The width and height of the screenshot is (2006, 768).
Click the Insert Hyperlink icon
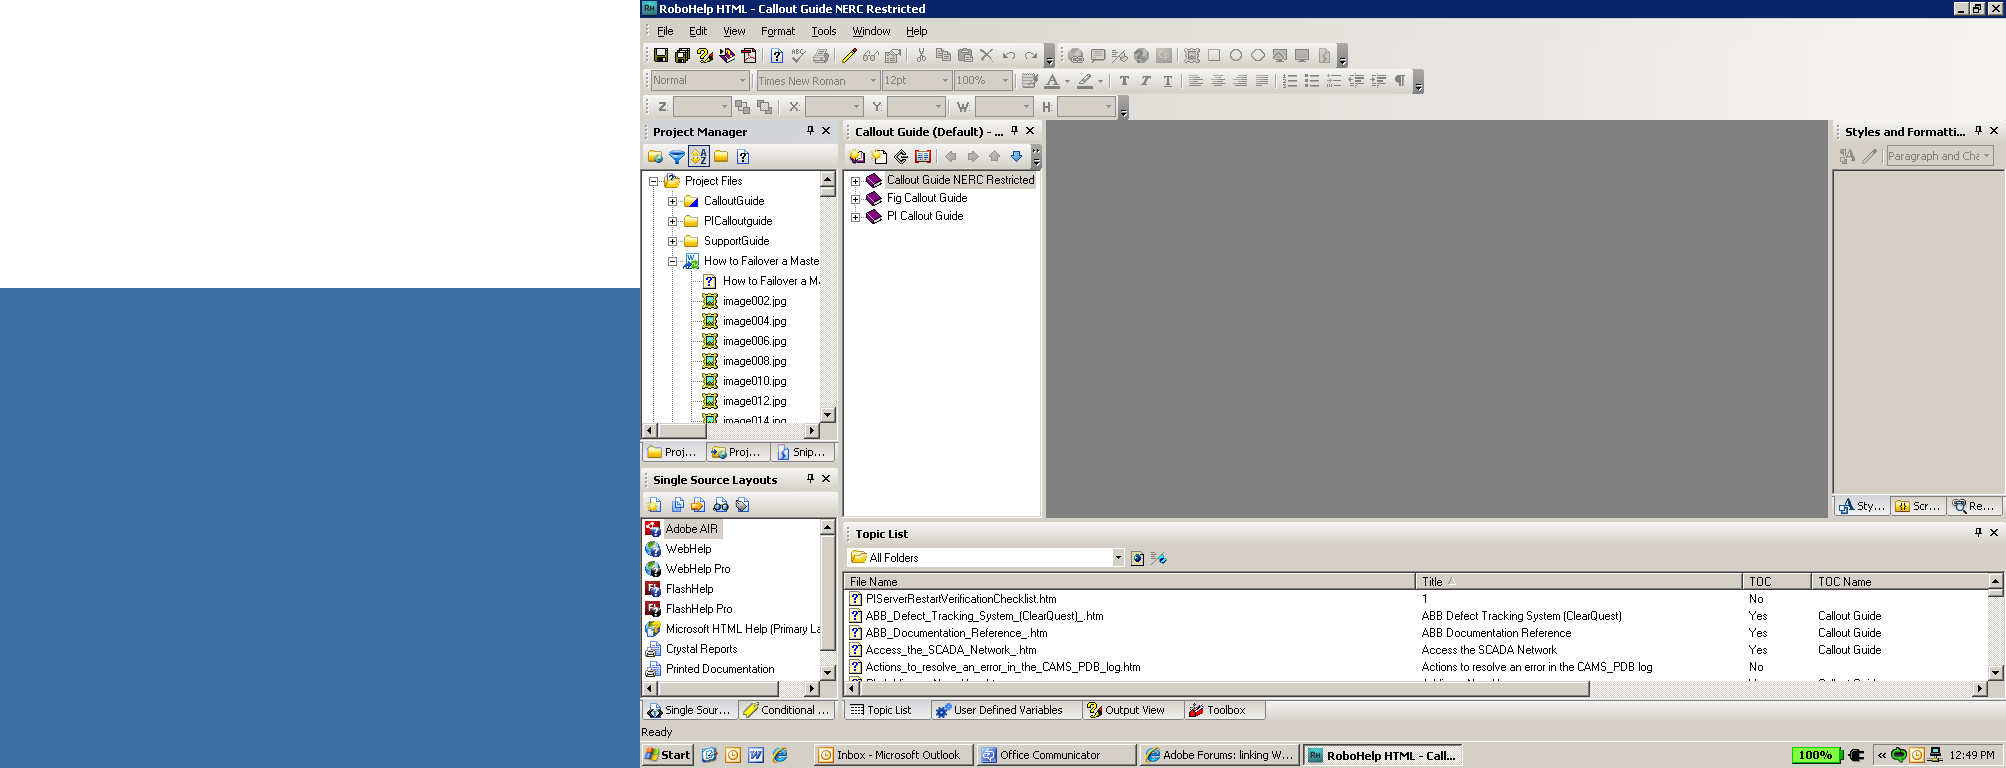(x=1076, y=56)
